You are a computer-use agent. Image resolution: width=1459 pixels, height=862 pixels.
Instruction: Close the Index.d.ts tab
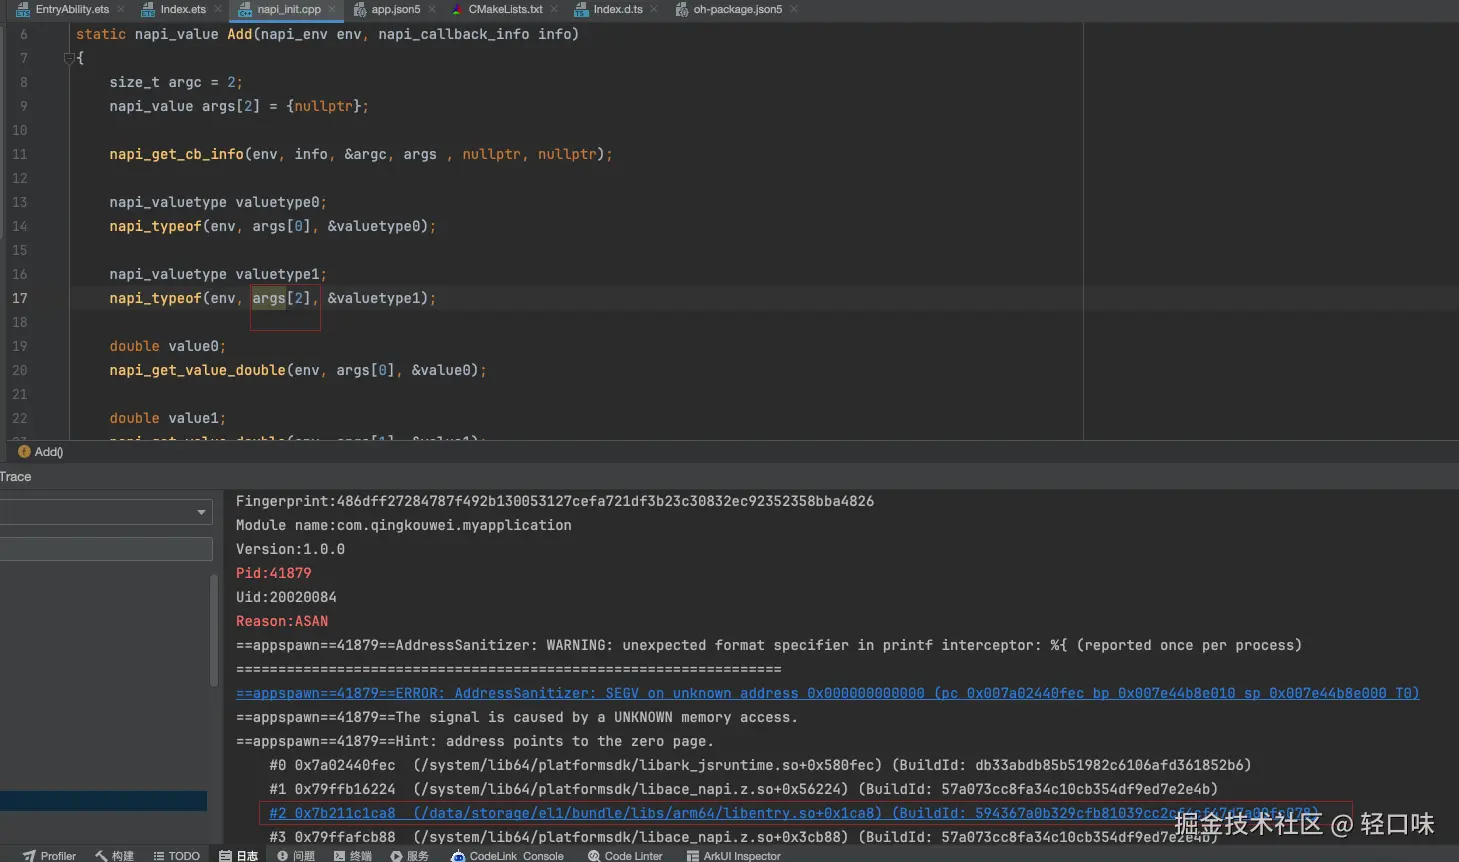654,9
